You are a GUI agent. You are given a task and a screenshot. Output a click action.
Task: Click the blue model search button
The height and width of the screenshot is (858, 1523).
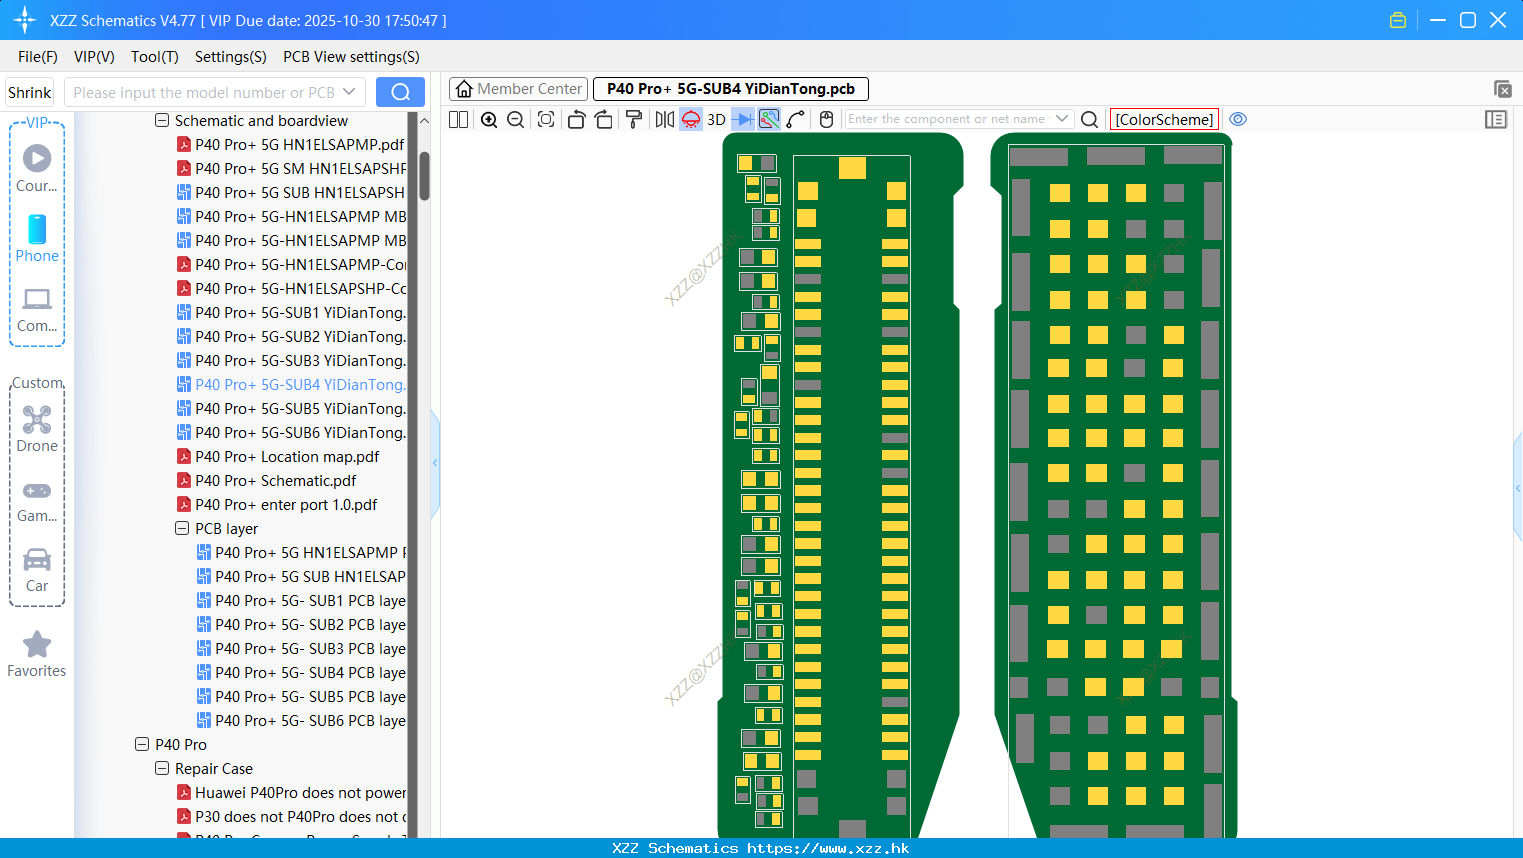tap(400, 92)
